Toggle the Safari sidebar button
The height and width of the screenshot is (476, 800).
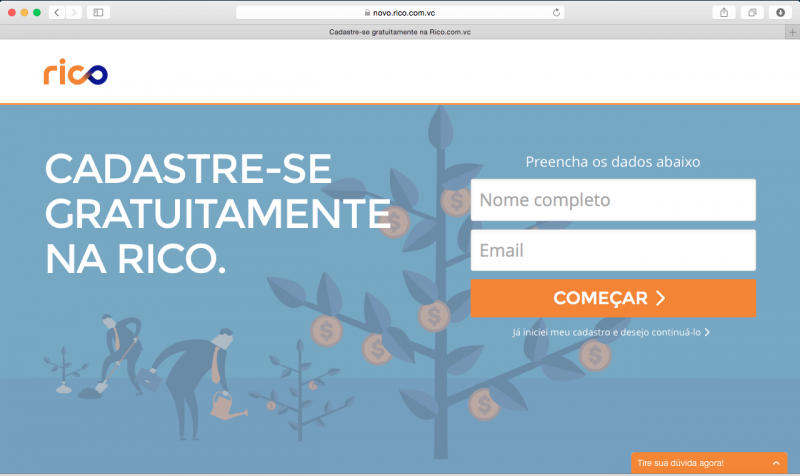[98, 12]
